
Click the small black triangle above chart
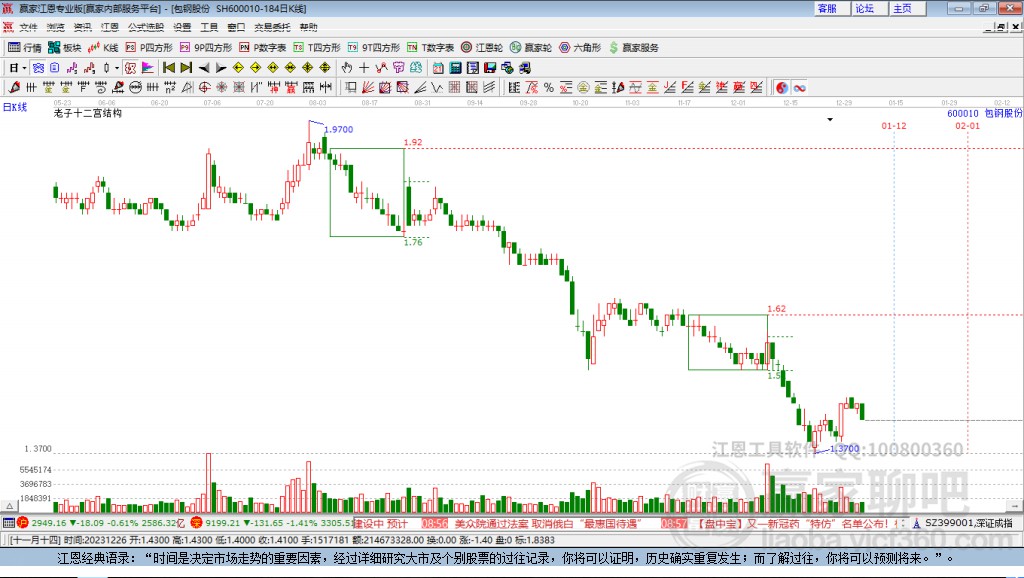[x=830, y=120]
